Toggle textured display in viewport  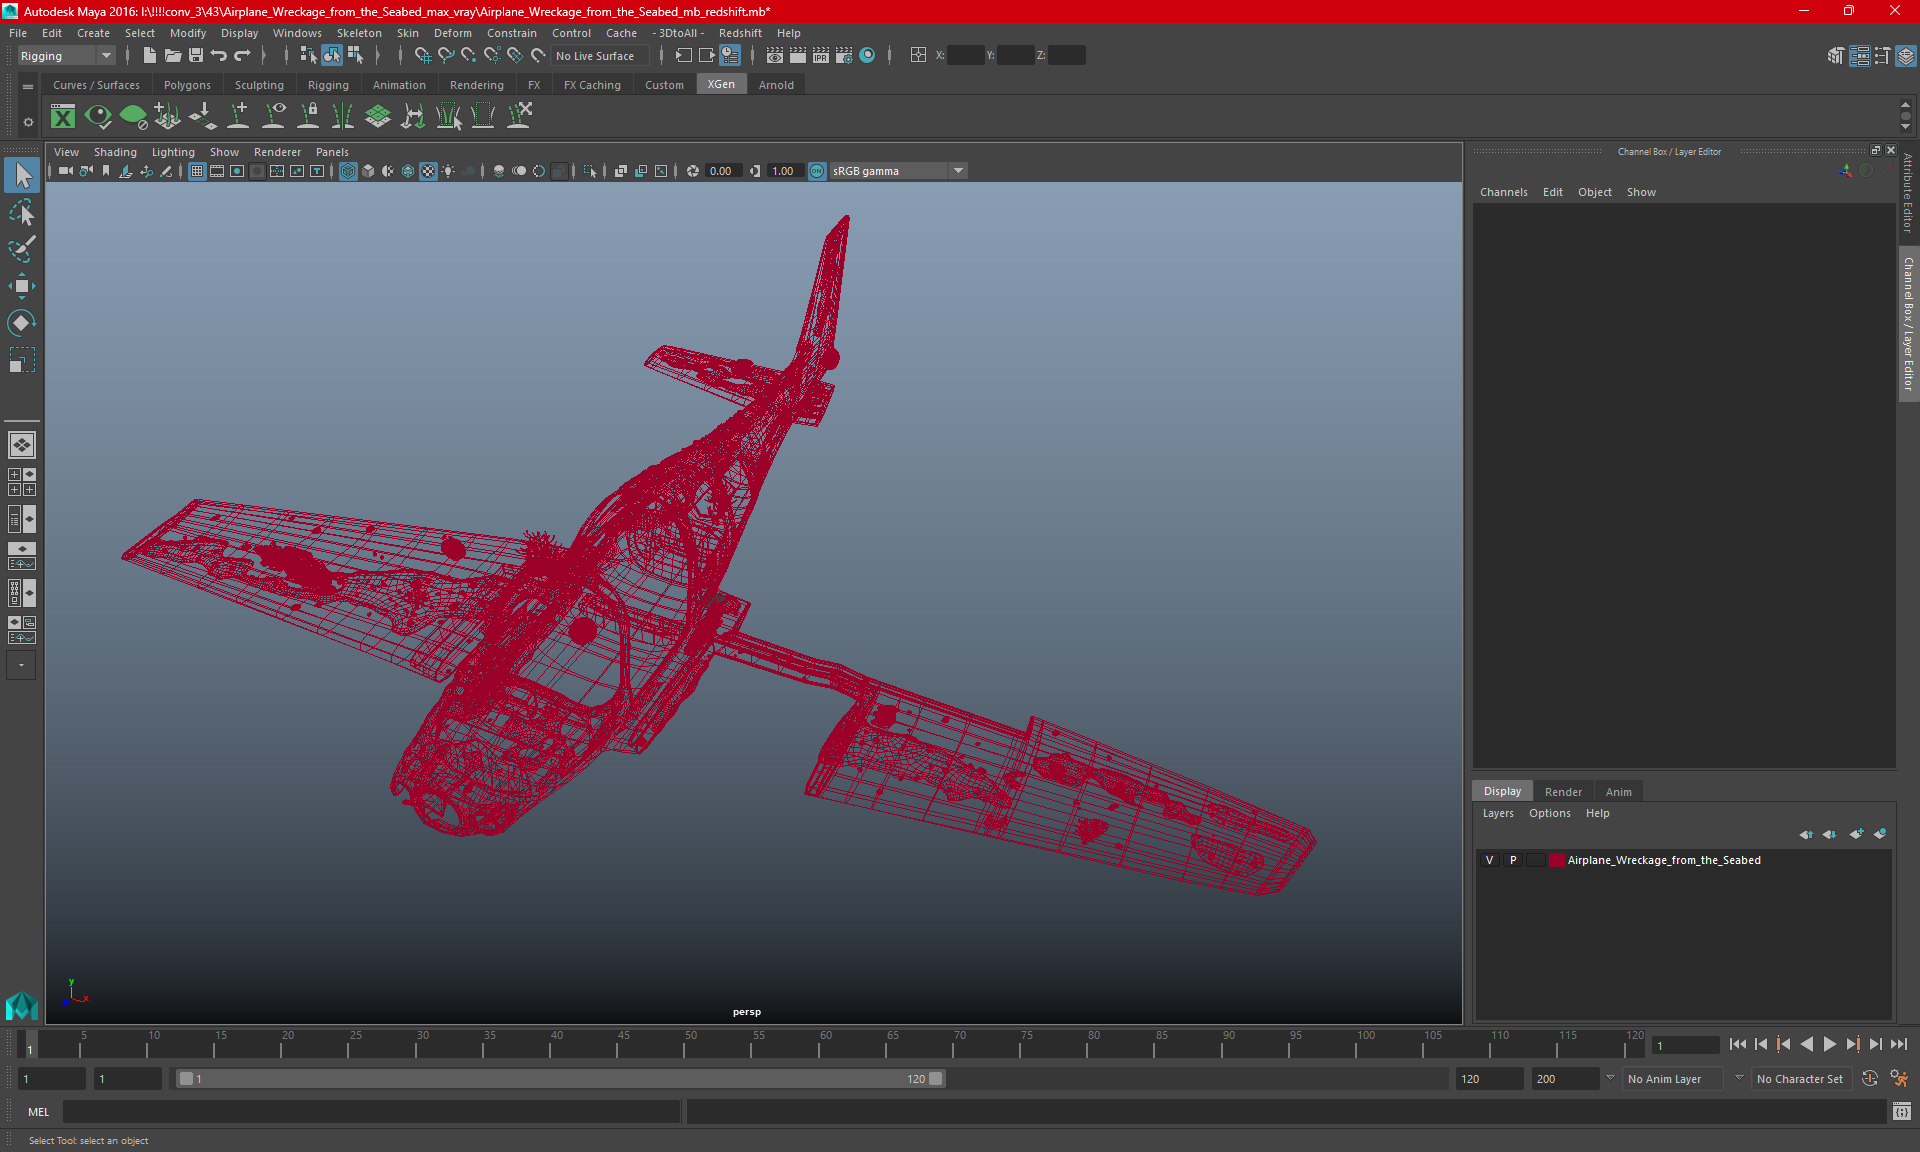tap(428, 171)
